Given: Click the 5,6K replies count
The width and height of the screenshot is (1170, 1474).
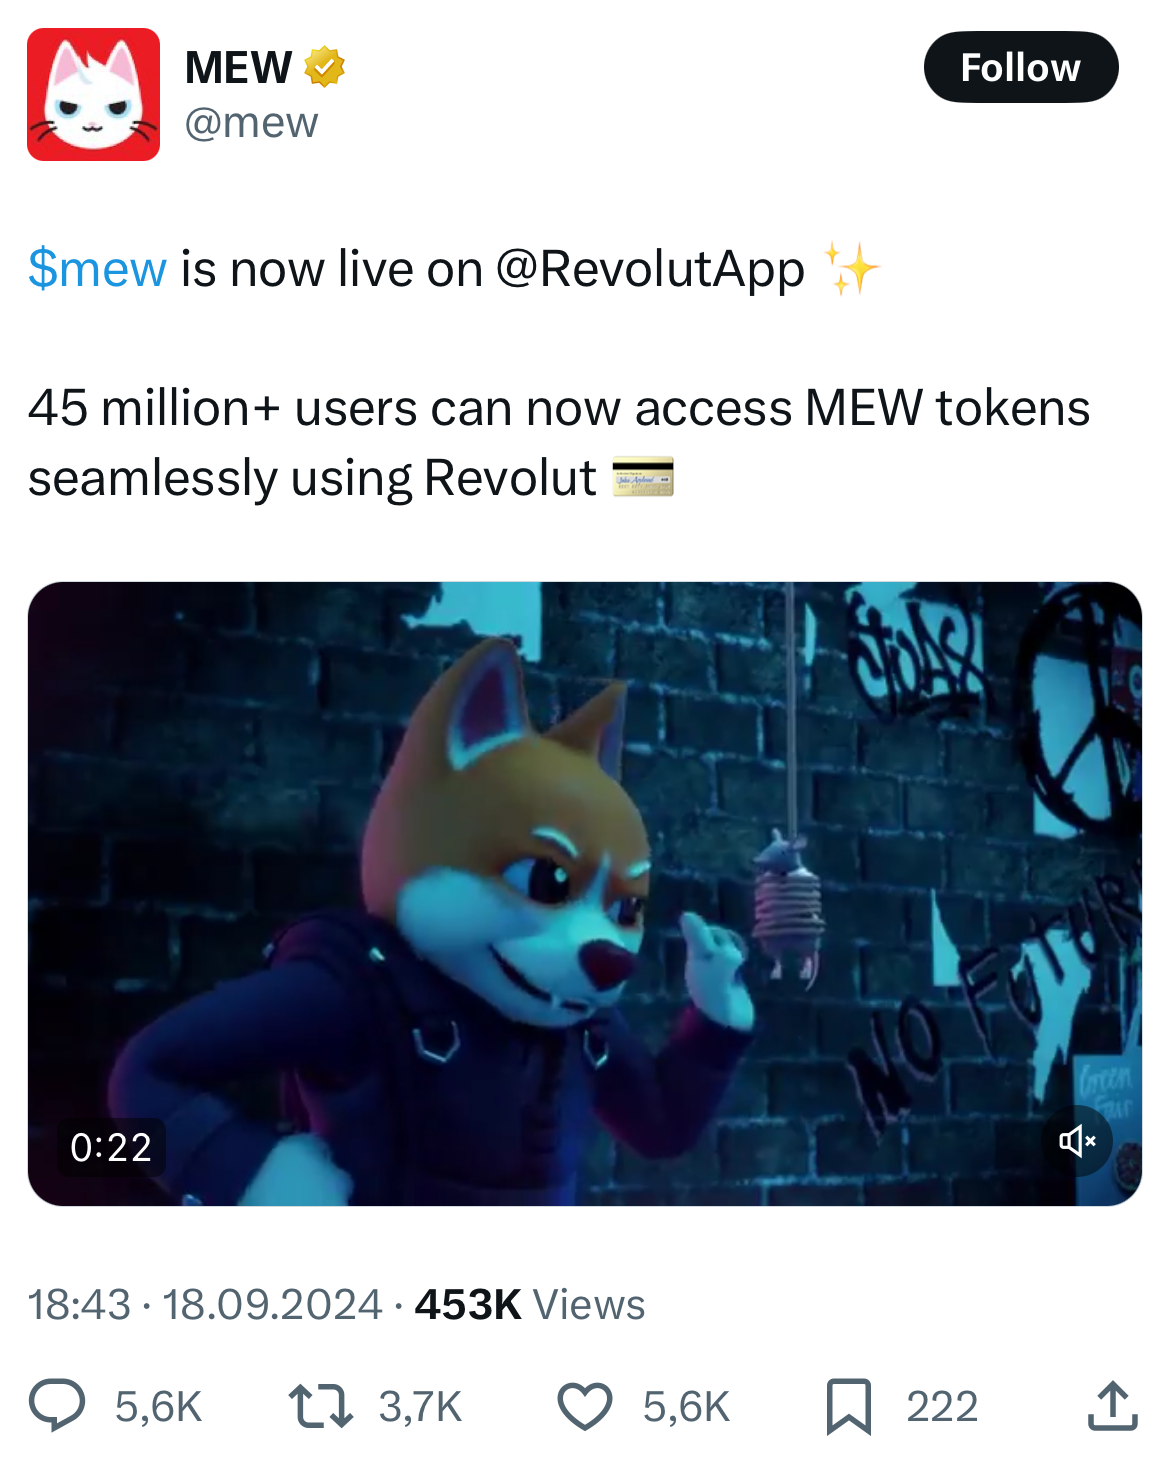Looking at the screenshot, I should click(x=158, y=1406).
